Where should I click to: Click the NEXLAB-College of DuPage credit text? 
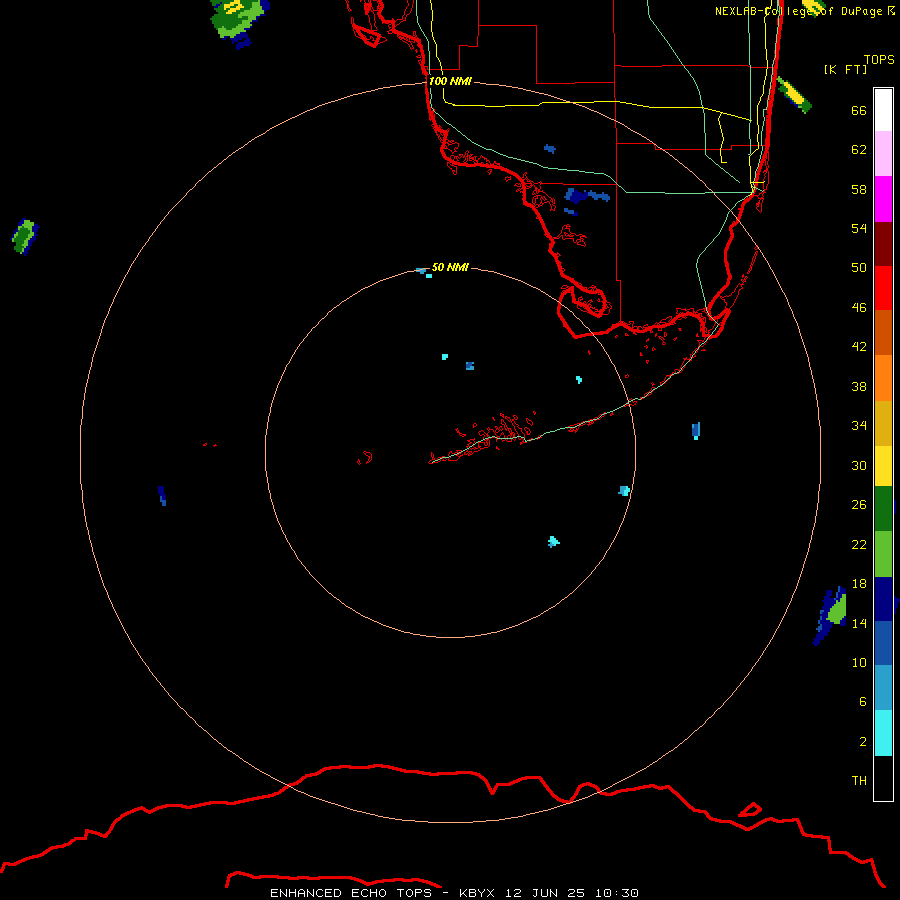coord(804,11)
